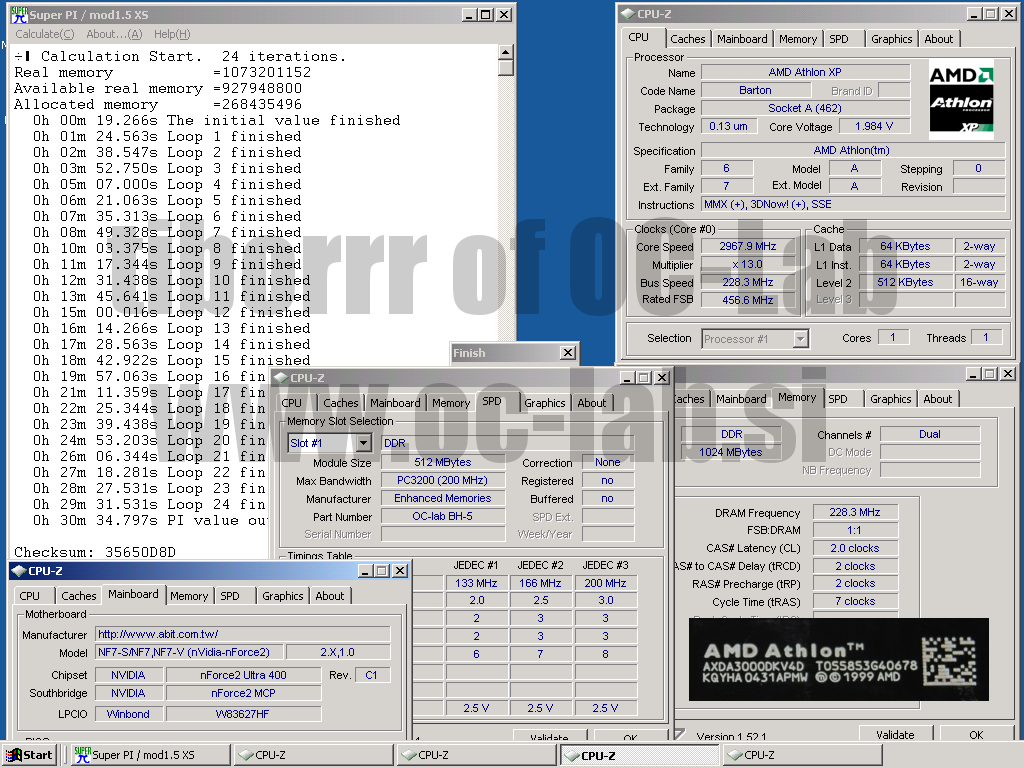Click the NF7-S/NF7 model field
The width and height of the screenshot is (1024, 768).
pos(189,652)
